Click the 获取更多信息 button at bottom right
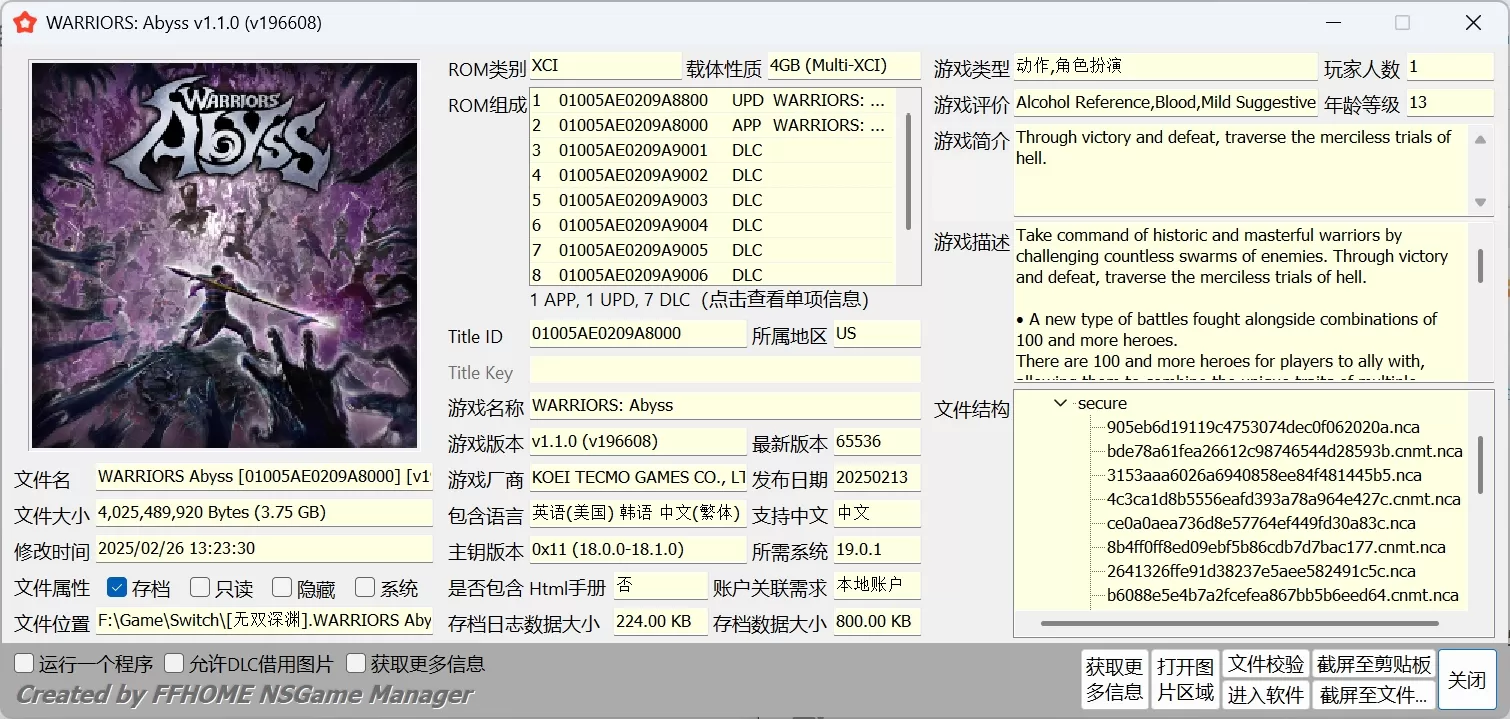The image size is (1510, 719). (1114, 679)
